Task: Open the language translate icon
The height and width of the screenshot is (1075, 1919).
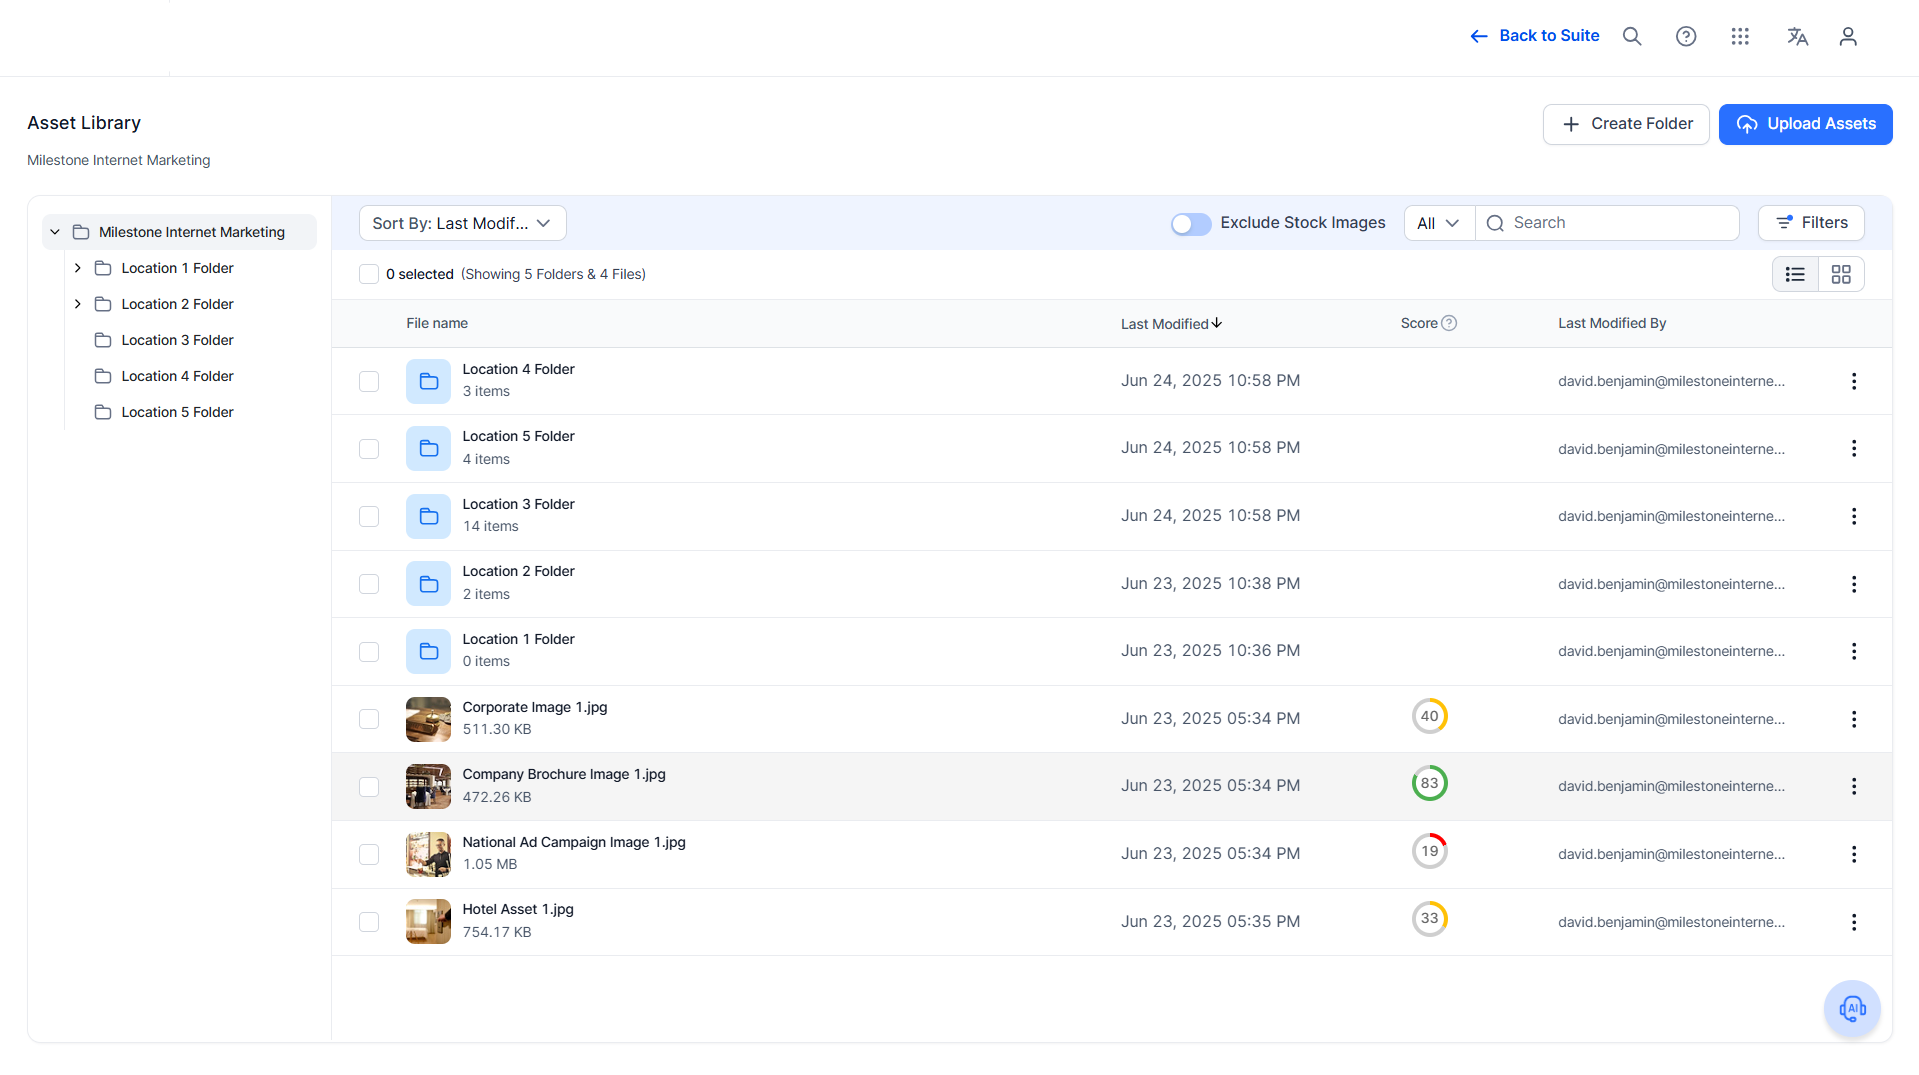Action: click(1797, 36)
